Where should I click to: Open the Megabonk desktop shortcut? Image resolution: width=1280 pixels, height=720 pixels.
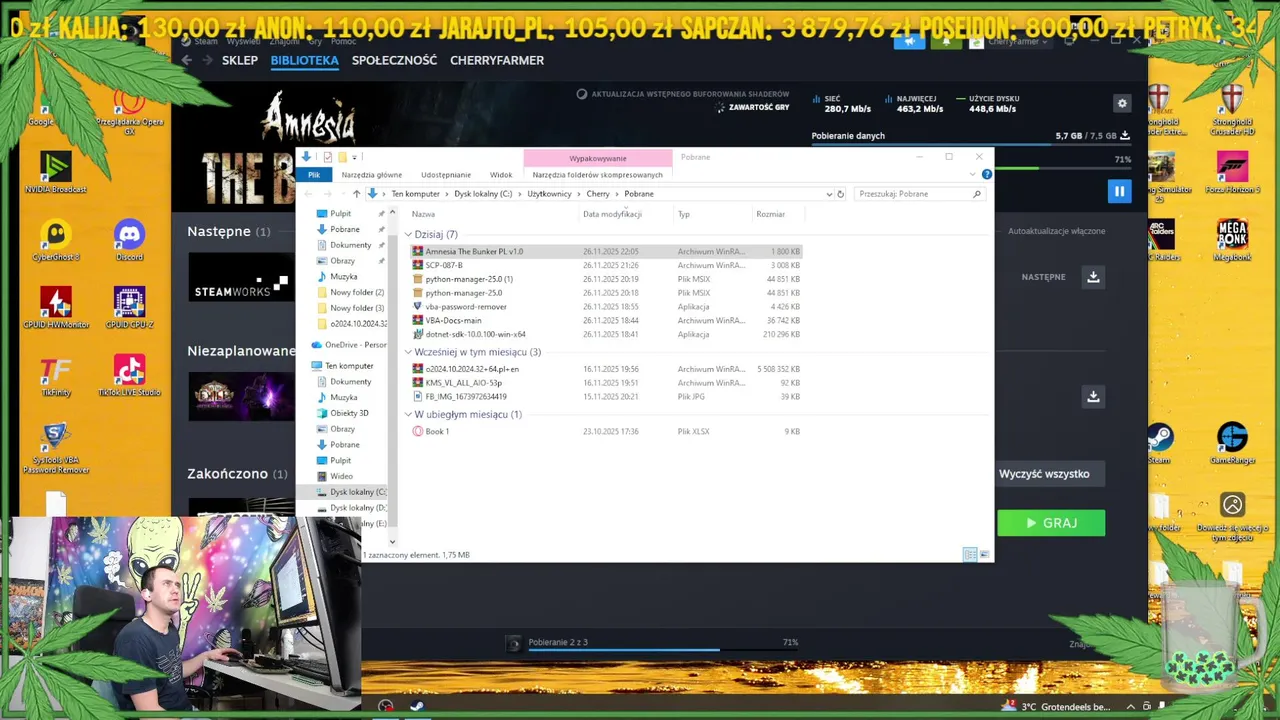pyautogui.click(x=1232, y=240)
